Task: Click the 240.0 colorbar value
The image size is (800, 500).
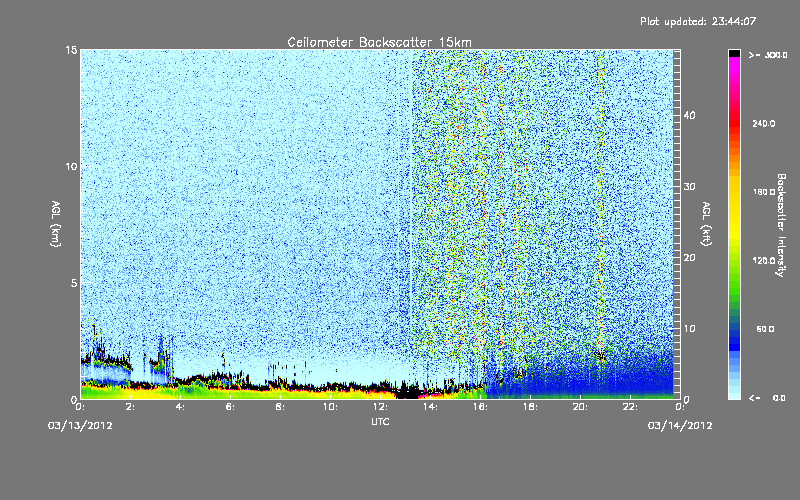Action: click(764, 123)
